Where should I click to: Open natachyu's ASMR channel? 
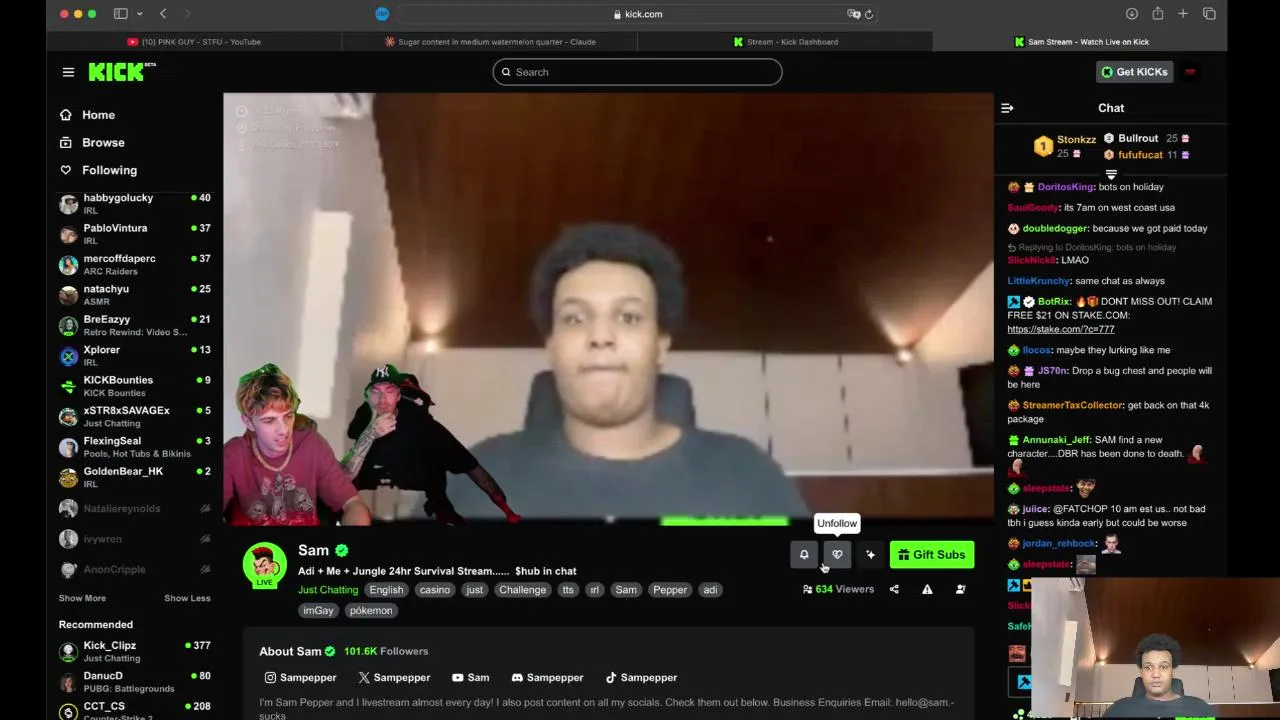pos(135,295)
